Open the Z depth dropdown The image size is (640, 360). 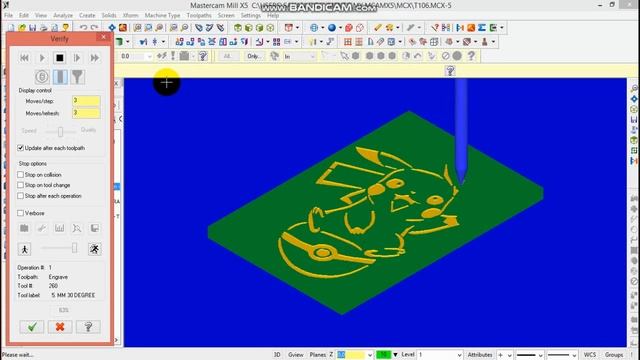coord(370,355)
